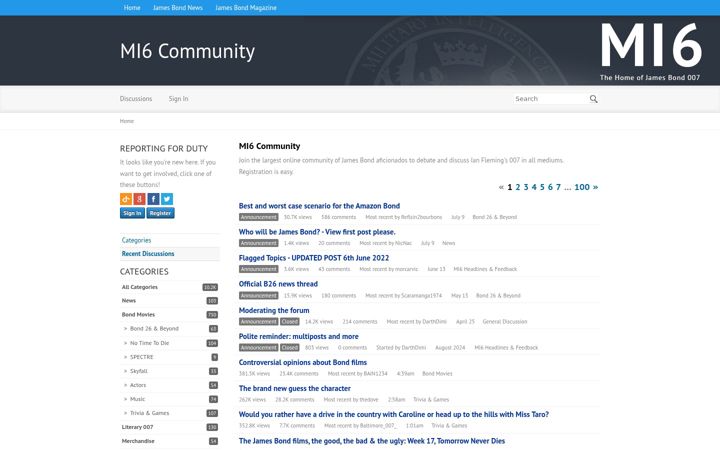Click 'Most recent by BAIN1234' link
Viewport: 720px width, 450px height.
click(x=357, y=374)
